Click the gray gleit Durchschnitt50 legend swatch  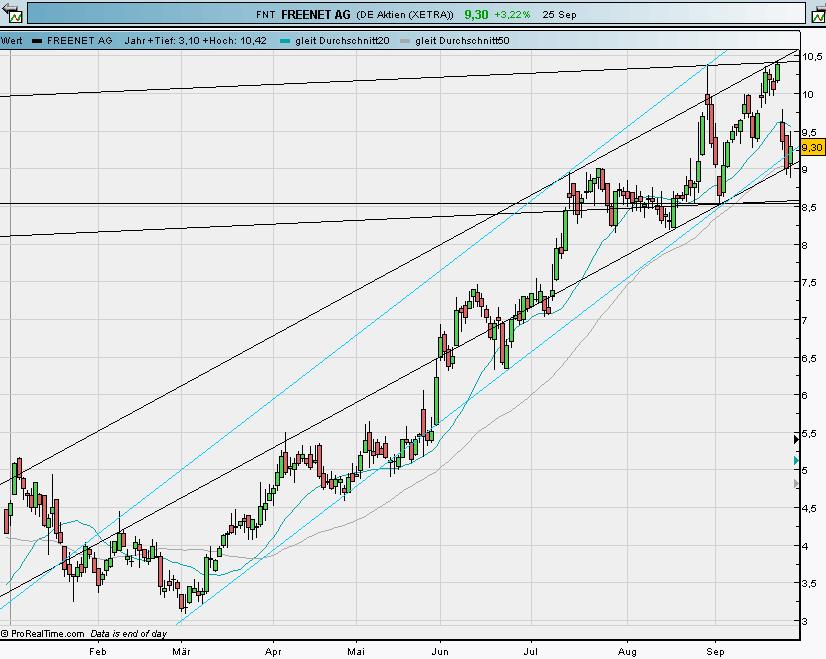404,41
